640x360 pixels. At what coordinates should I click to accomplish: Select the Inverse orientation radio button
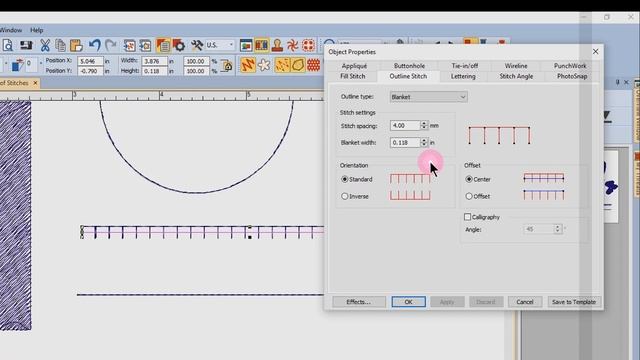pos(344,196)
